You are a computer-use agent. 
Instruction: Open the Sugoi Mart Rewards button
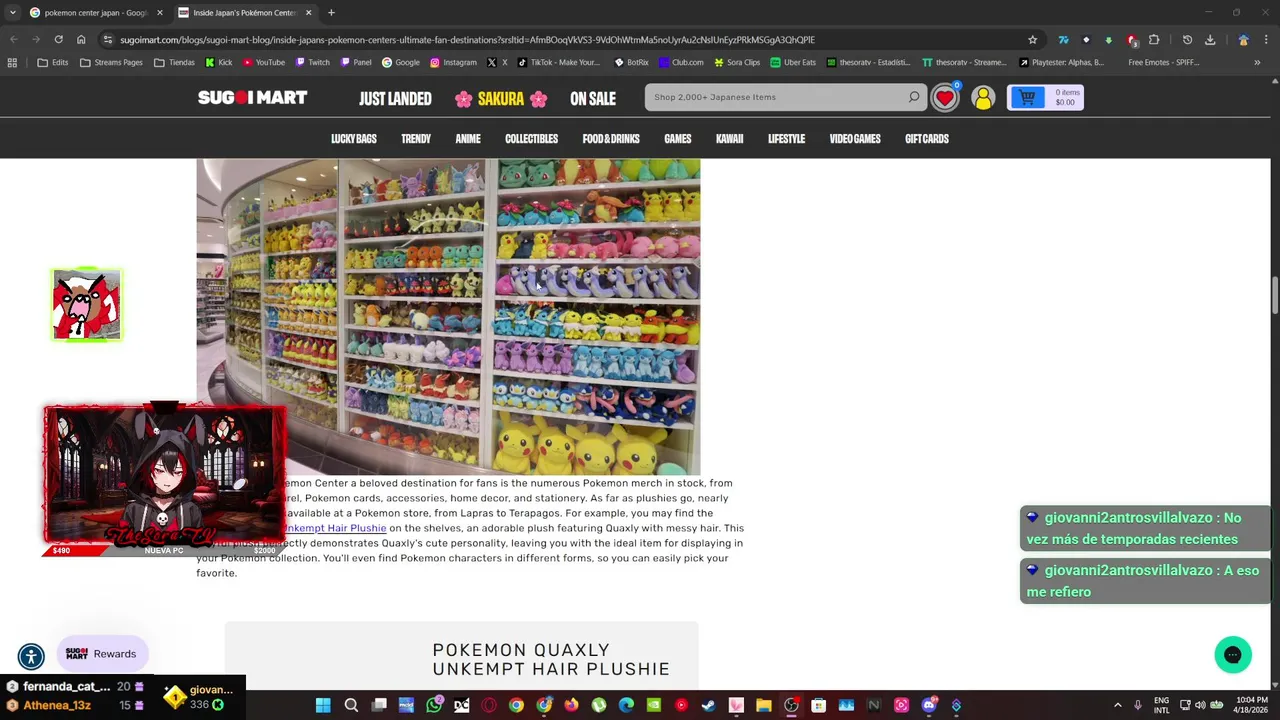(102, 654)
